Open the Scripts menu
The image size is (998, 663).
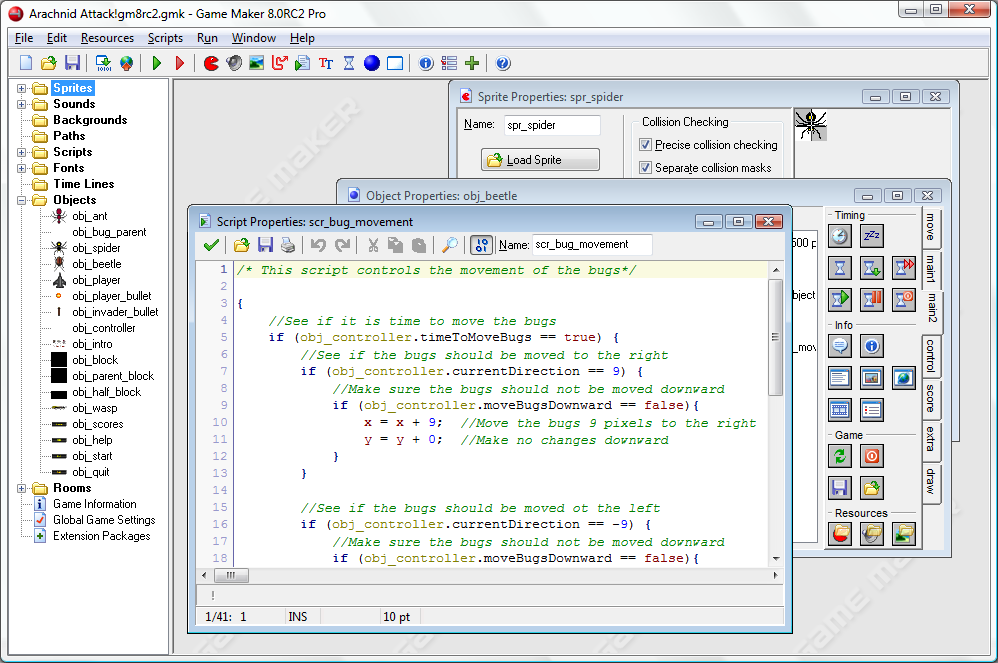pyautogui.click(x=165, y=38)
